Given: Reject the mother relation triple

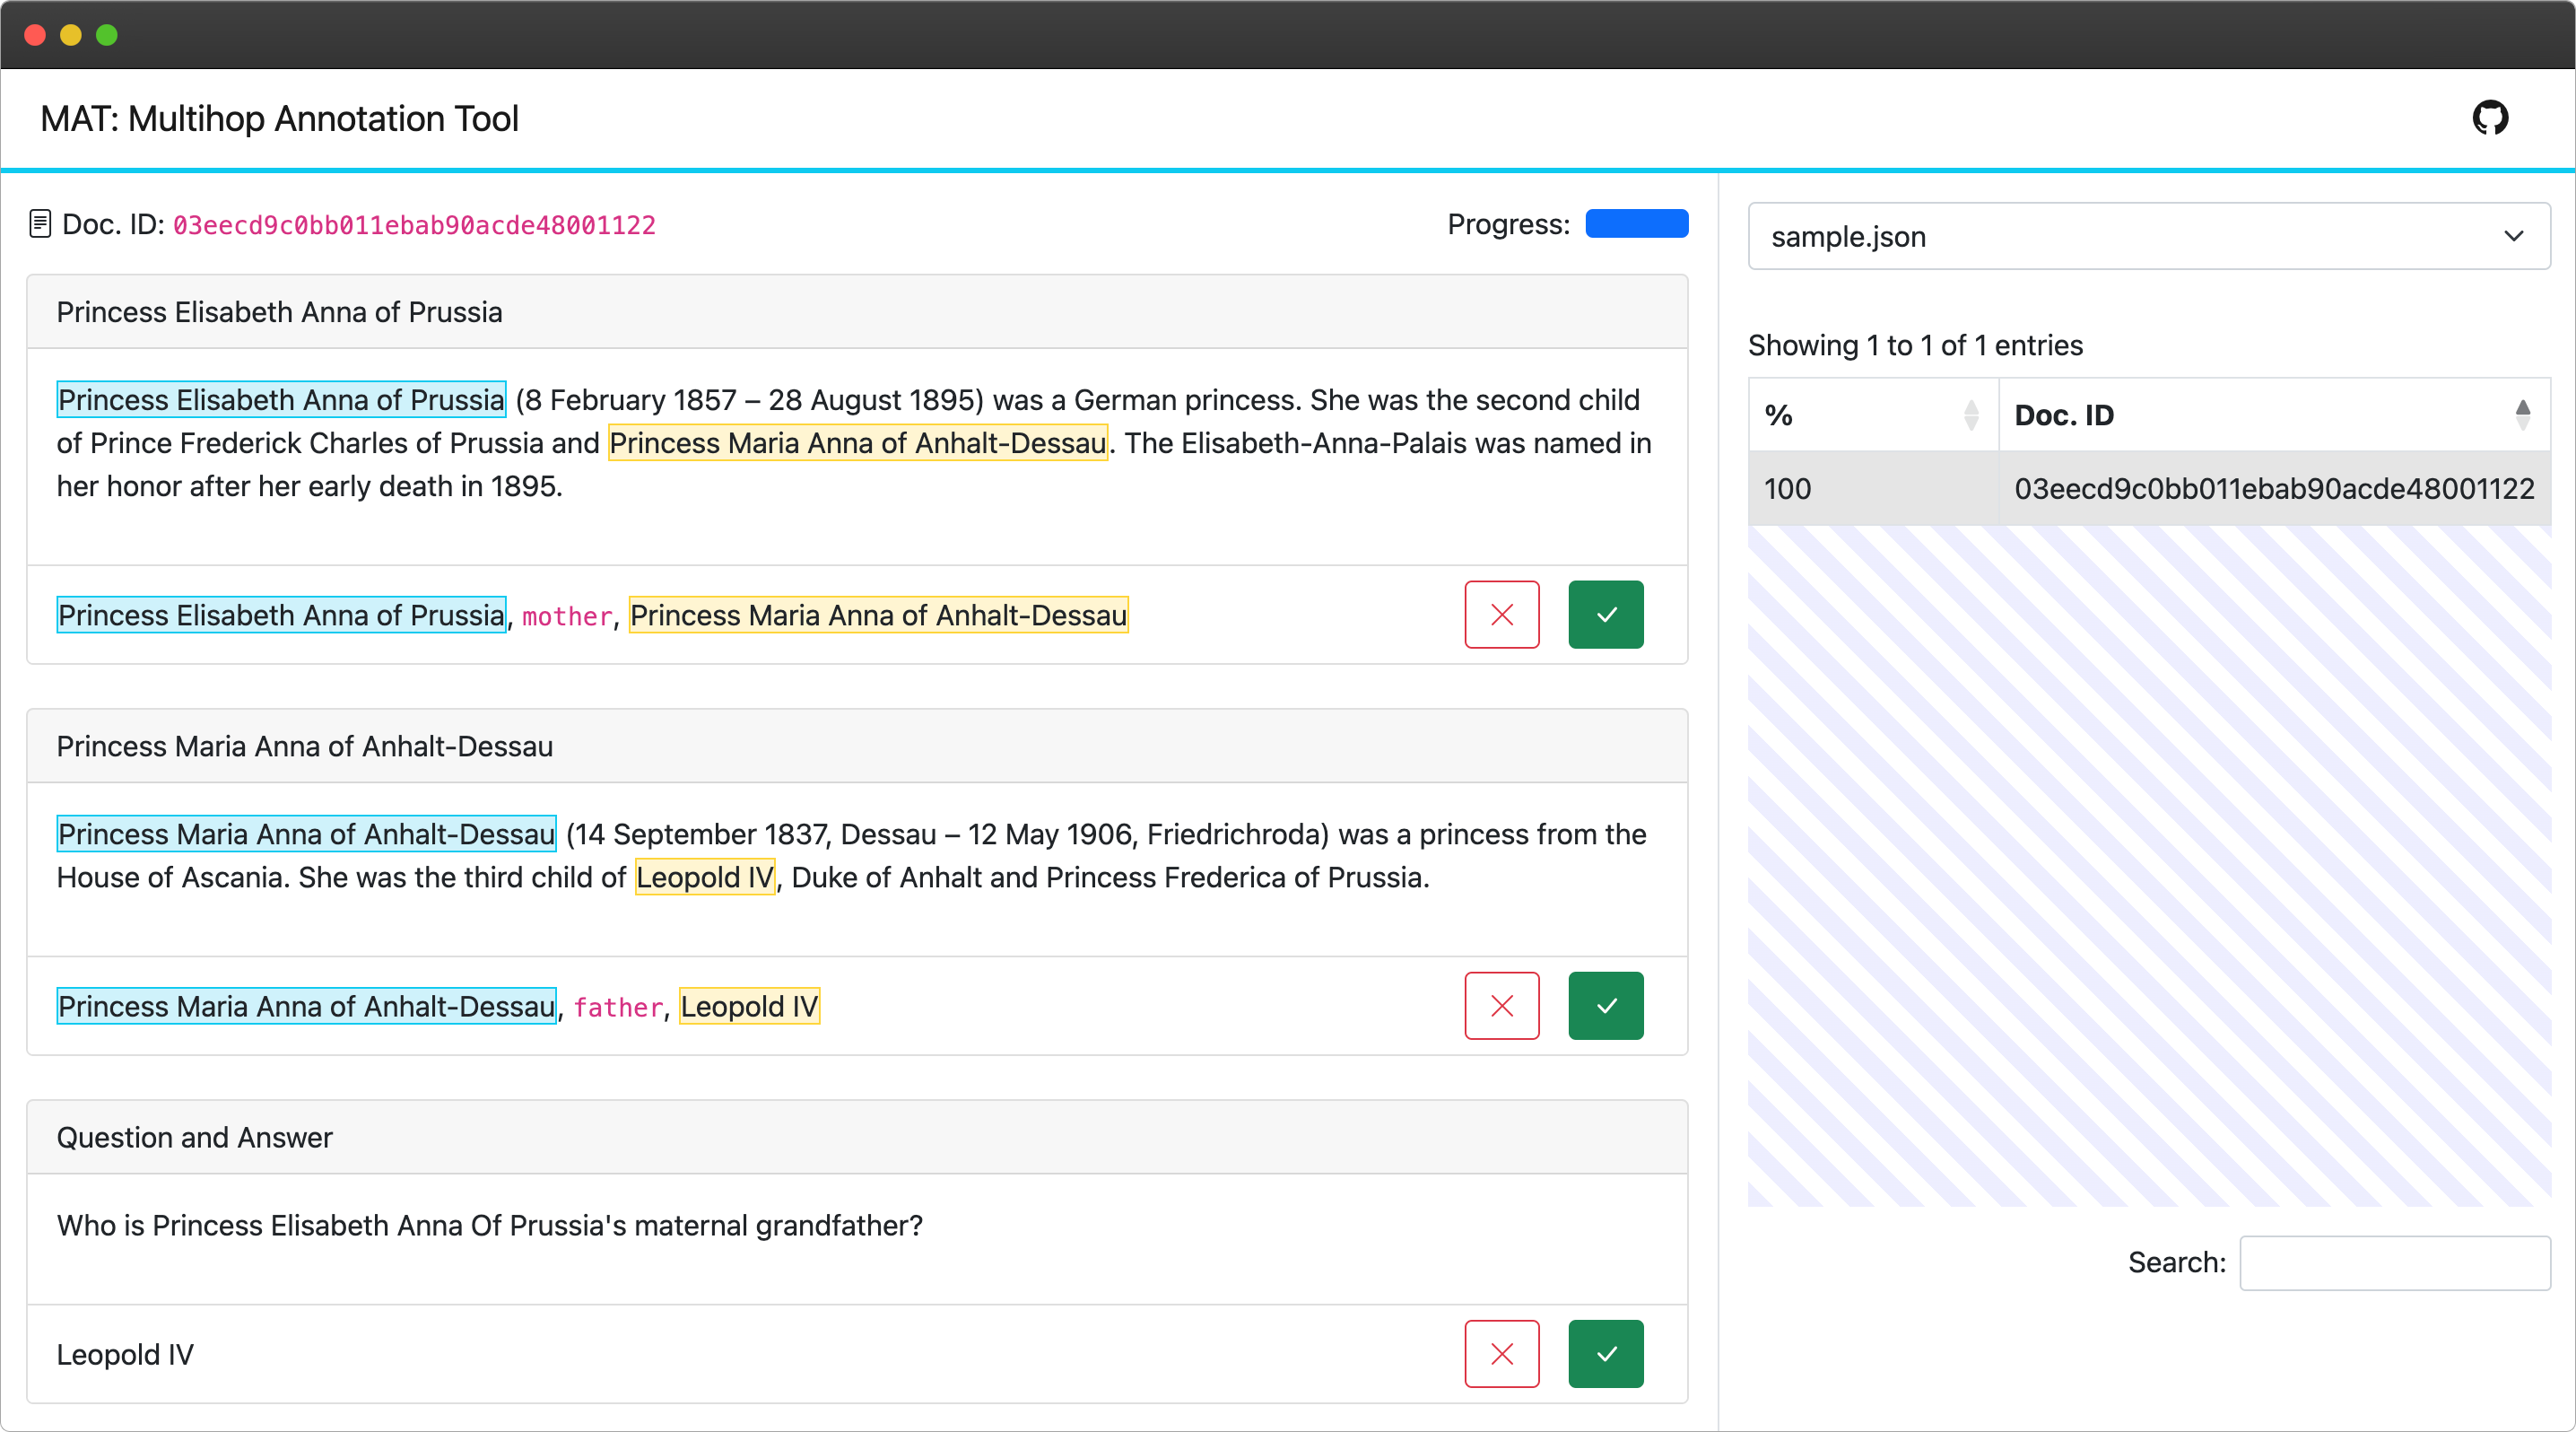Looking at the screenshot, I should tap(1501, 615).
